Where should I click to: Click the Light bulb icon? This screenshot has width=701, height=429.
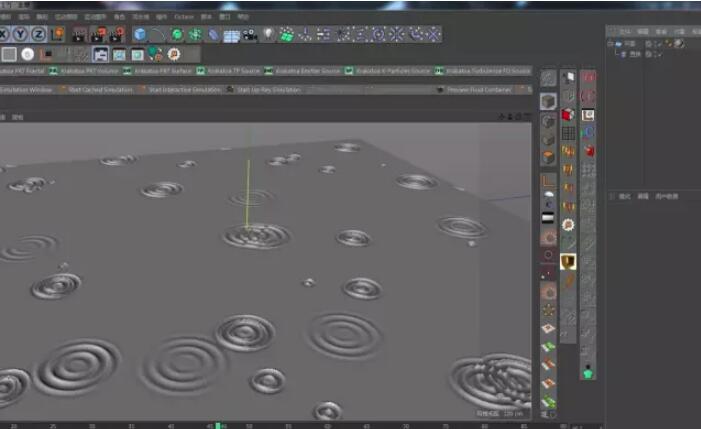[268, 34]
